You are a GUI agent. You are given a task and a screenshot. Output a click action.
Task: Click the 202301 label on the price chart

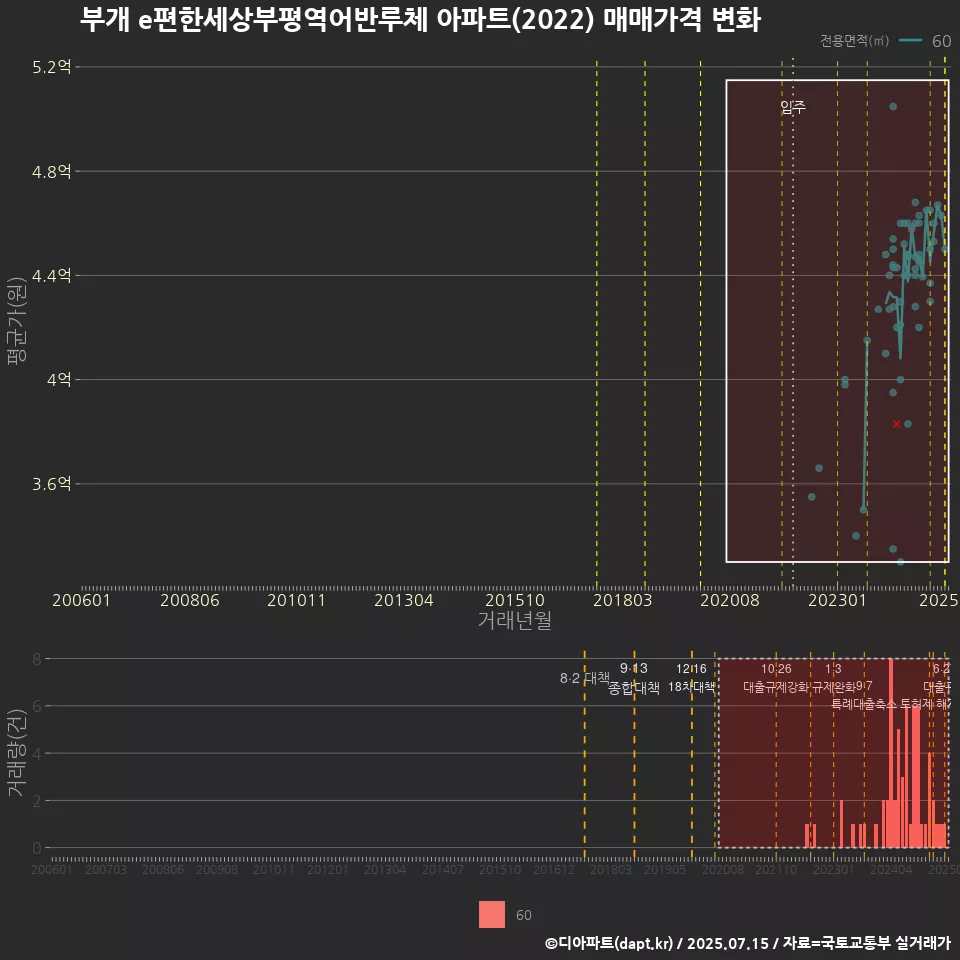(838, 600)
